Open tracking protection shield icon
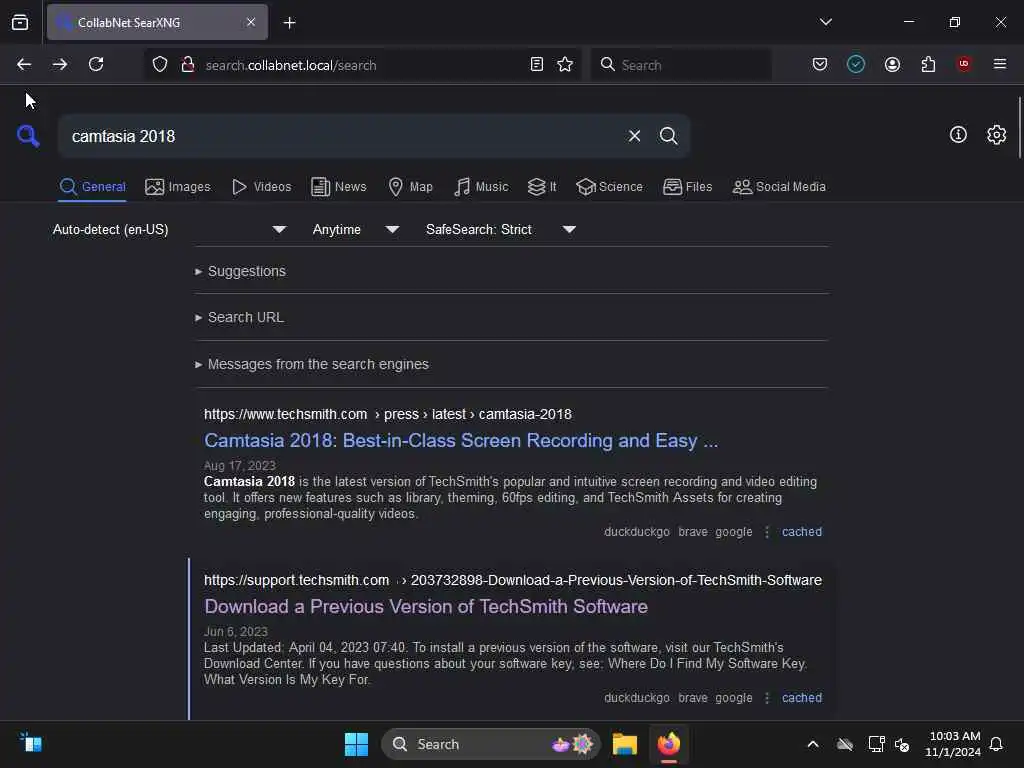The image size is (1024, 768). [160, 65]
